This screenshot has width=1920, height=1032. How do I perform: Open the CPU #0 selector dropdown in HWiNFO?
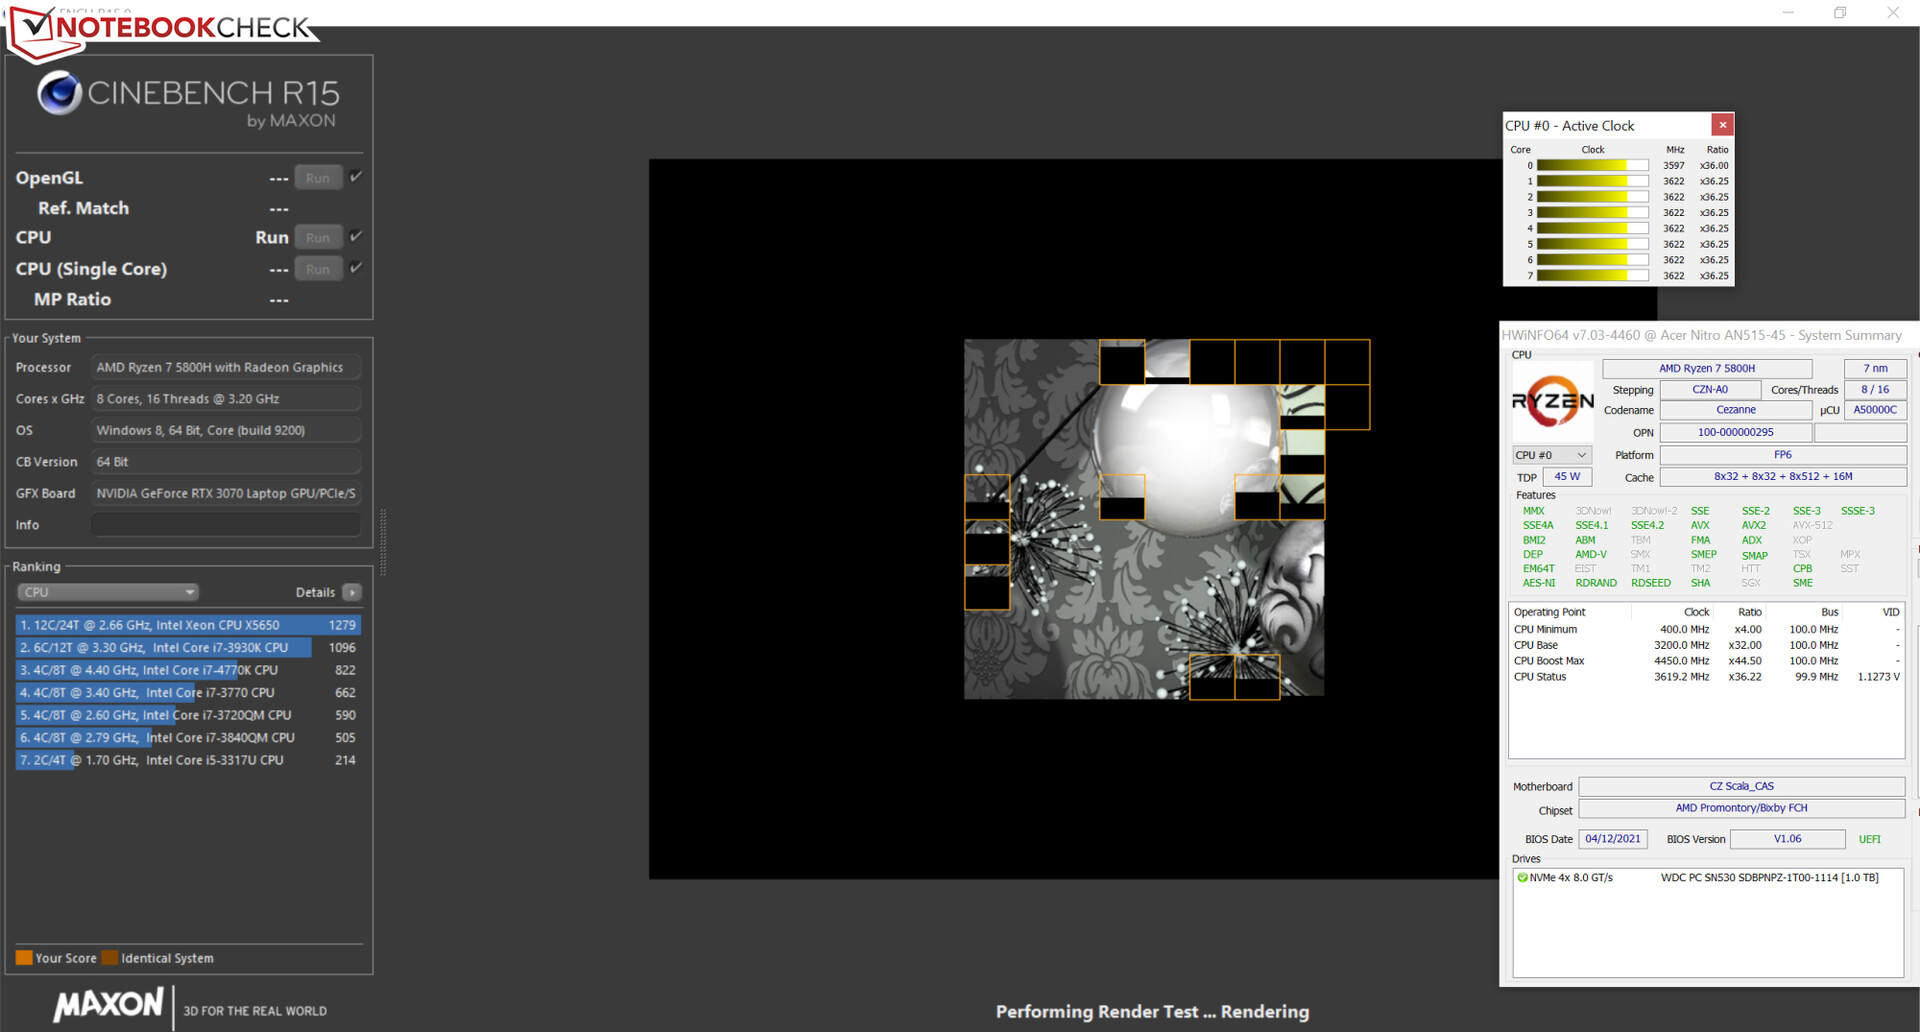pyautogui.click(x=1551, y=455)
